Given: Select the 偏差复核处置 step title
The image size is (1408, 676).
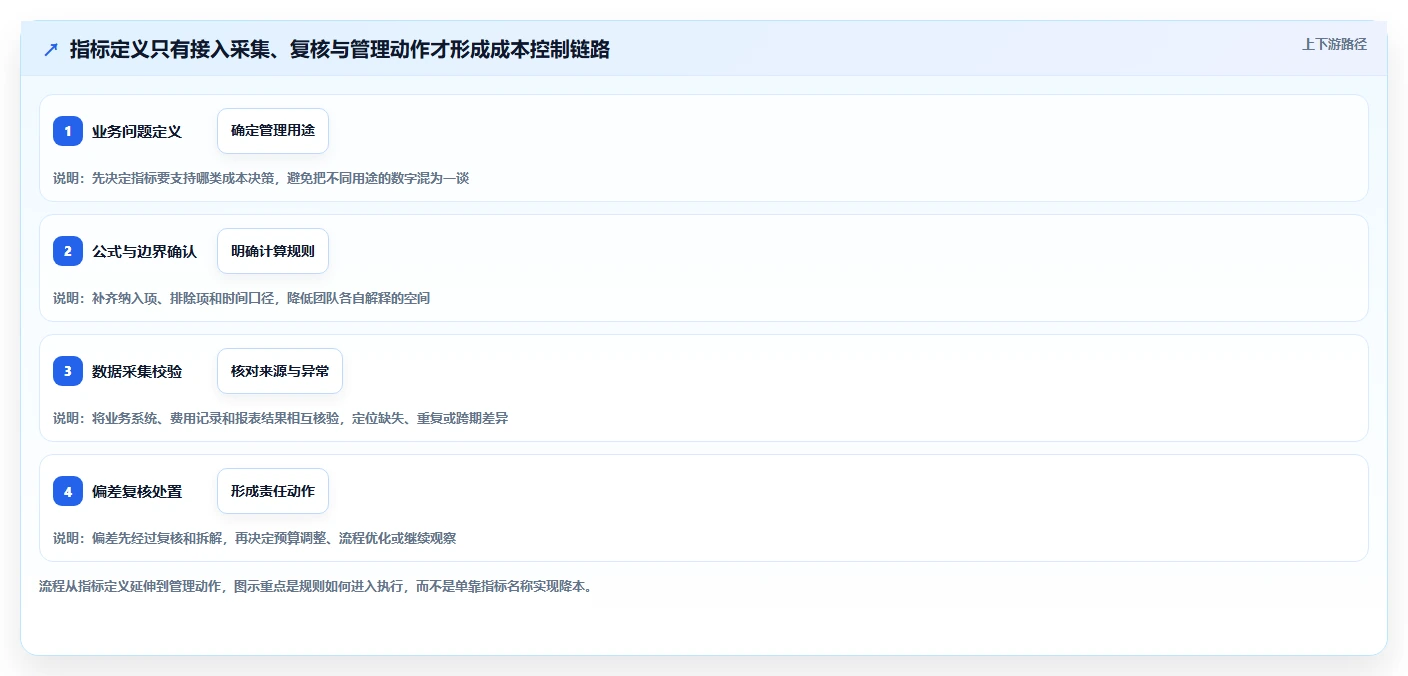Looking at the screenshot, I should pos(137,491).
